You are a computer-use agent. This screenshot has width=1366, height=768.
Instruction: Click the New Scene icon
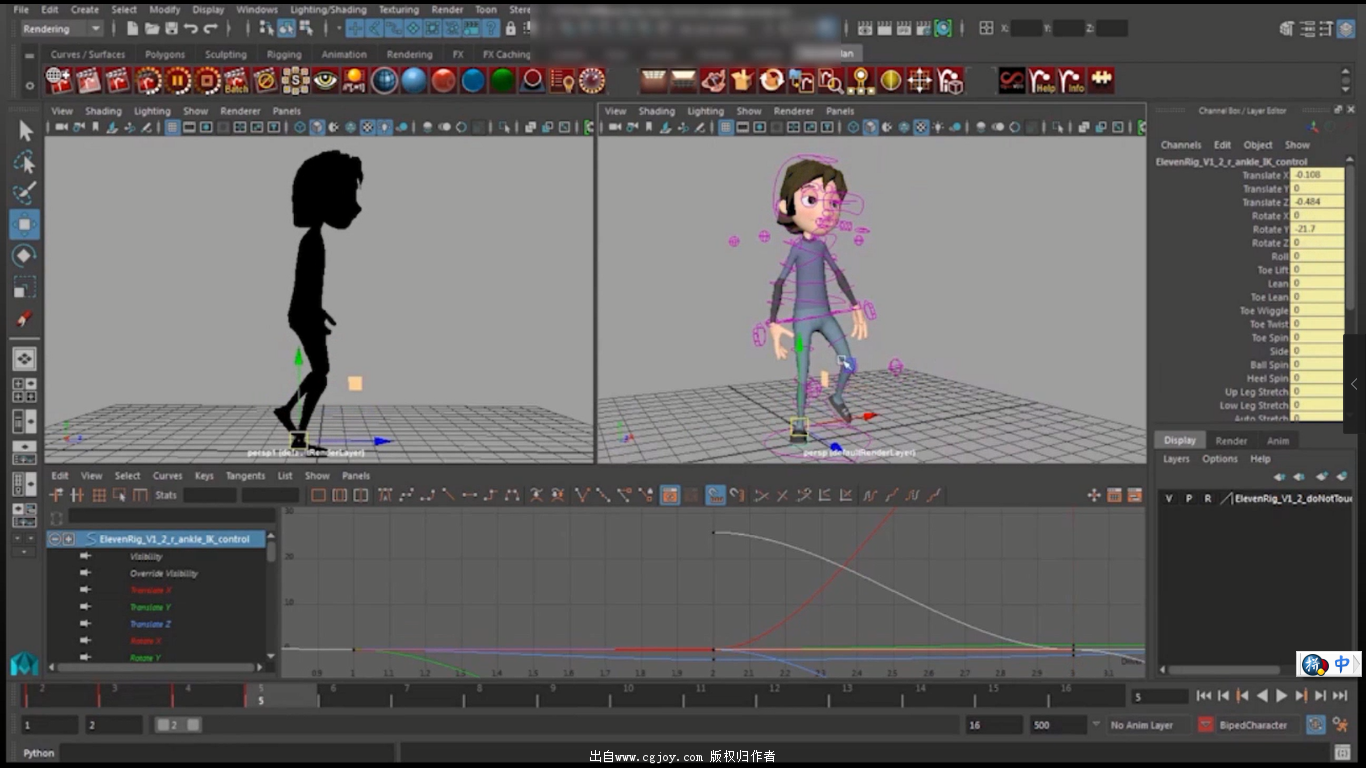[x=132, y=29]
